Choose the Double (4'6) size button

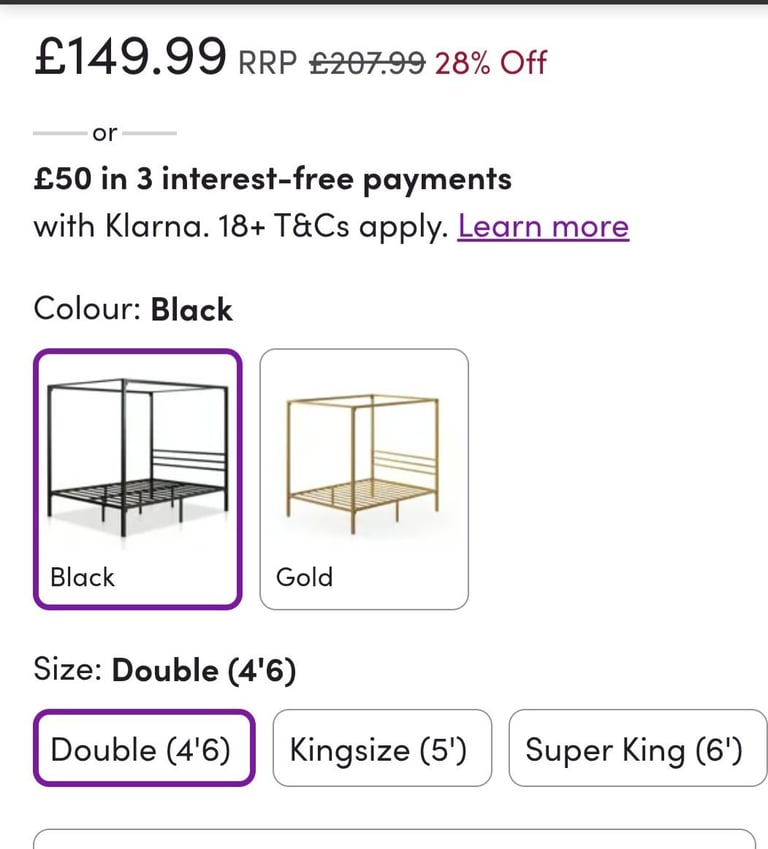coord(144,748)
